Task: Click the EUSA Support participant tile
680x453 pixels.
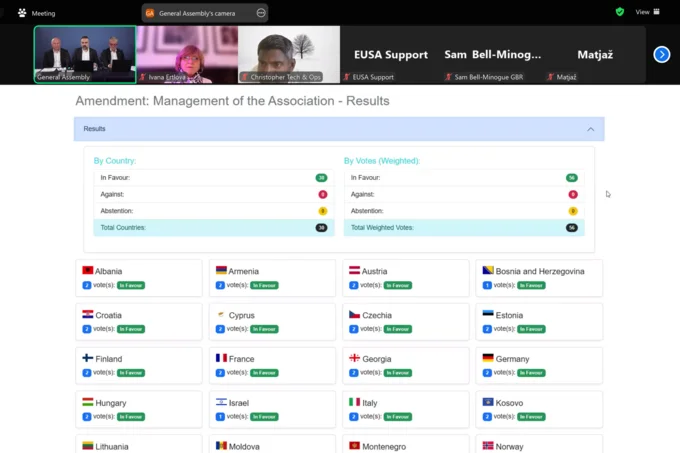Action: point(390,55)
